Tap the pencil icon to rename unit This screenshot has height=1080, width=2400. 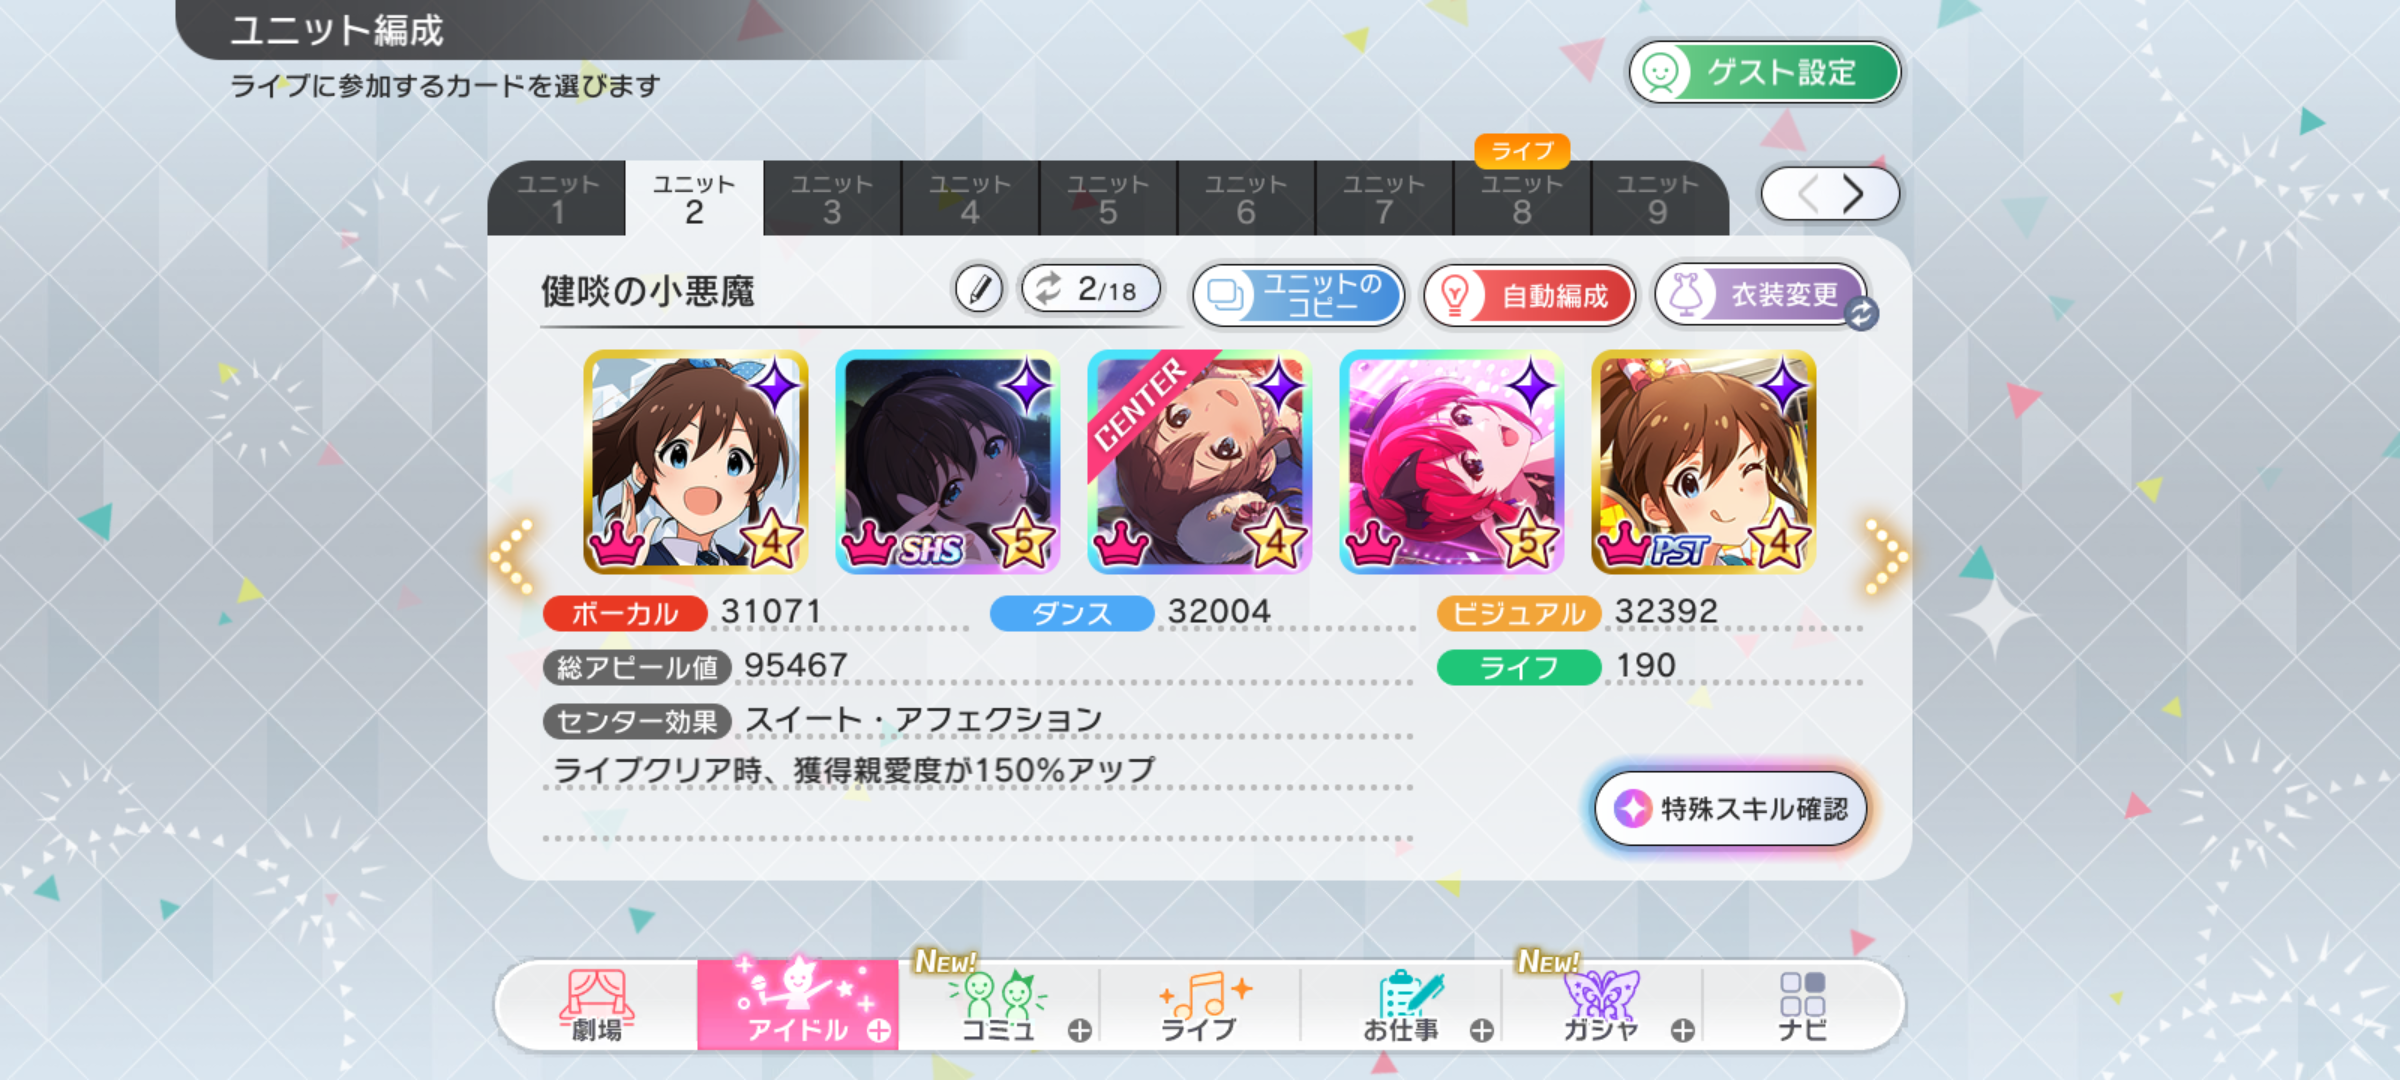pos(978,290)
